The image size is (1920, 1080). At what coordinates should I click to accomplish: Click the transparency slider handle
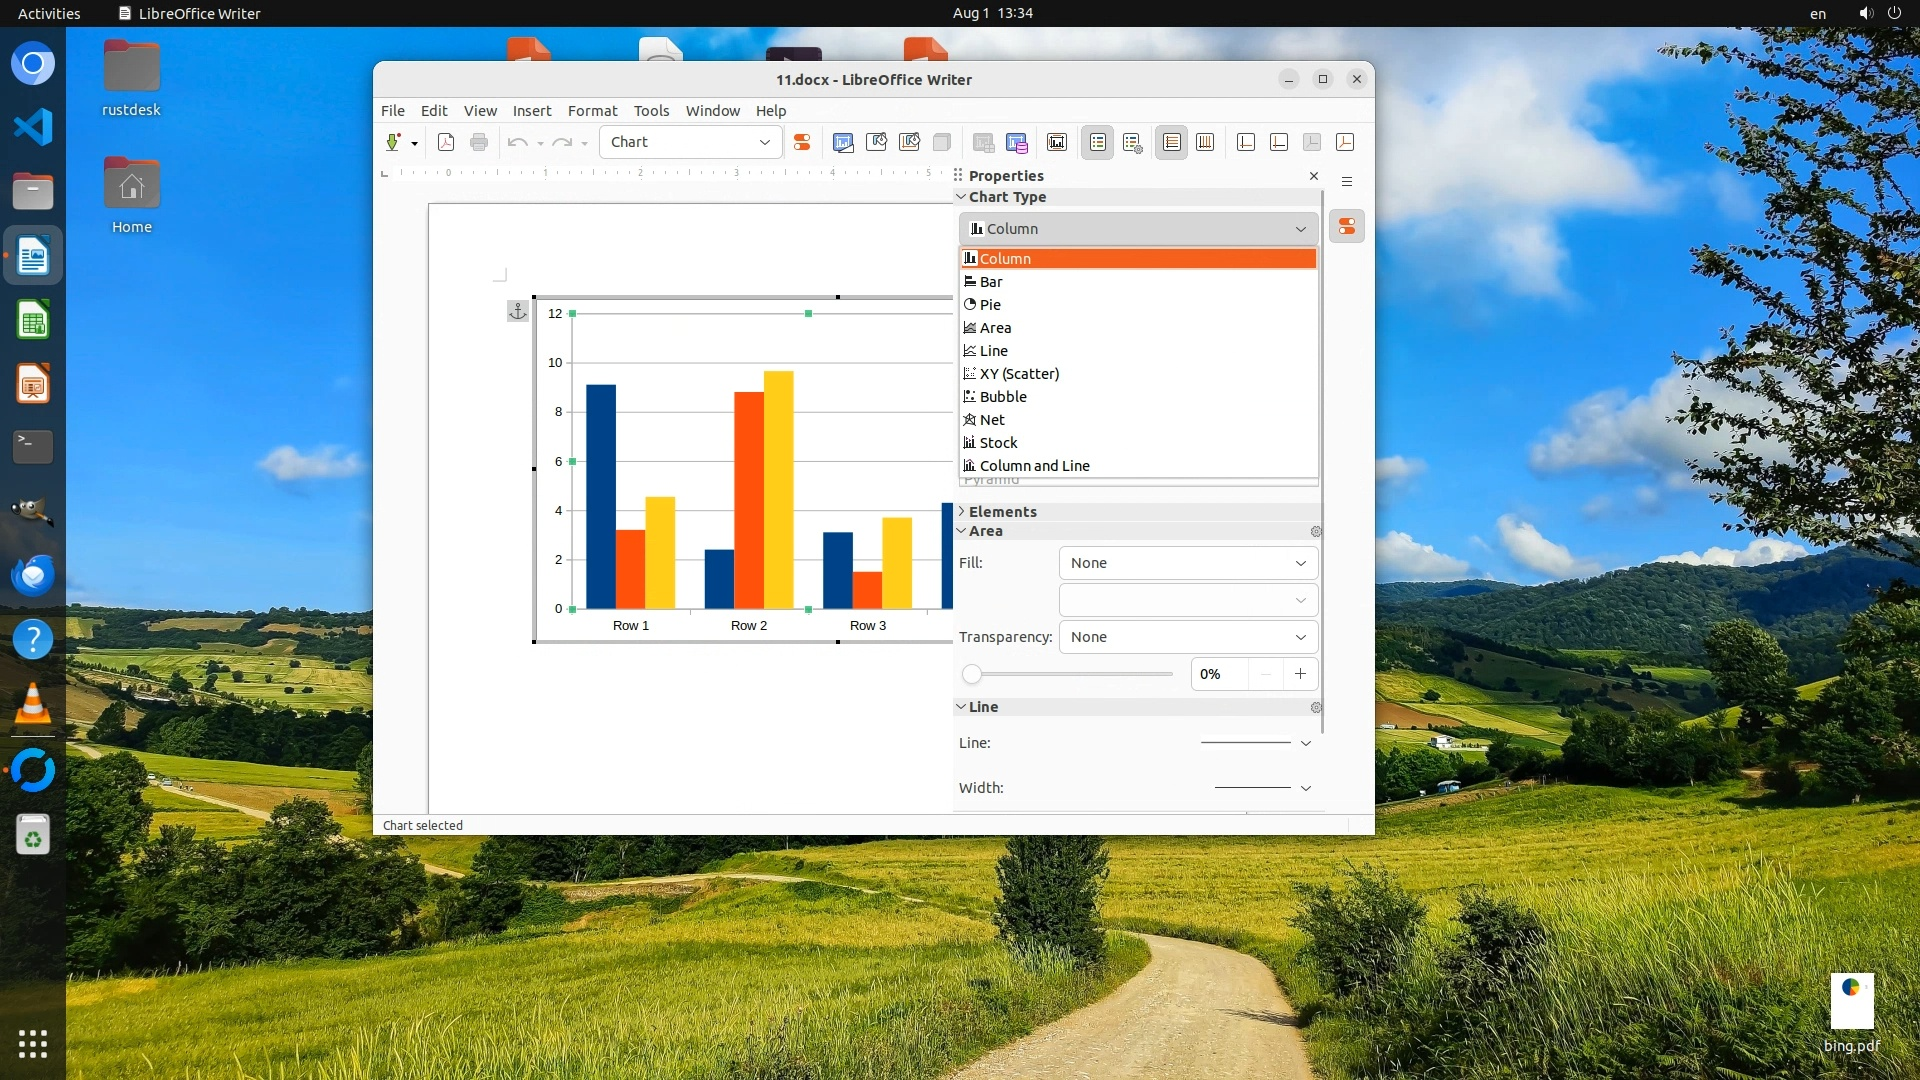point(971,674)
